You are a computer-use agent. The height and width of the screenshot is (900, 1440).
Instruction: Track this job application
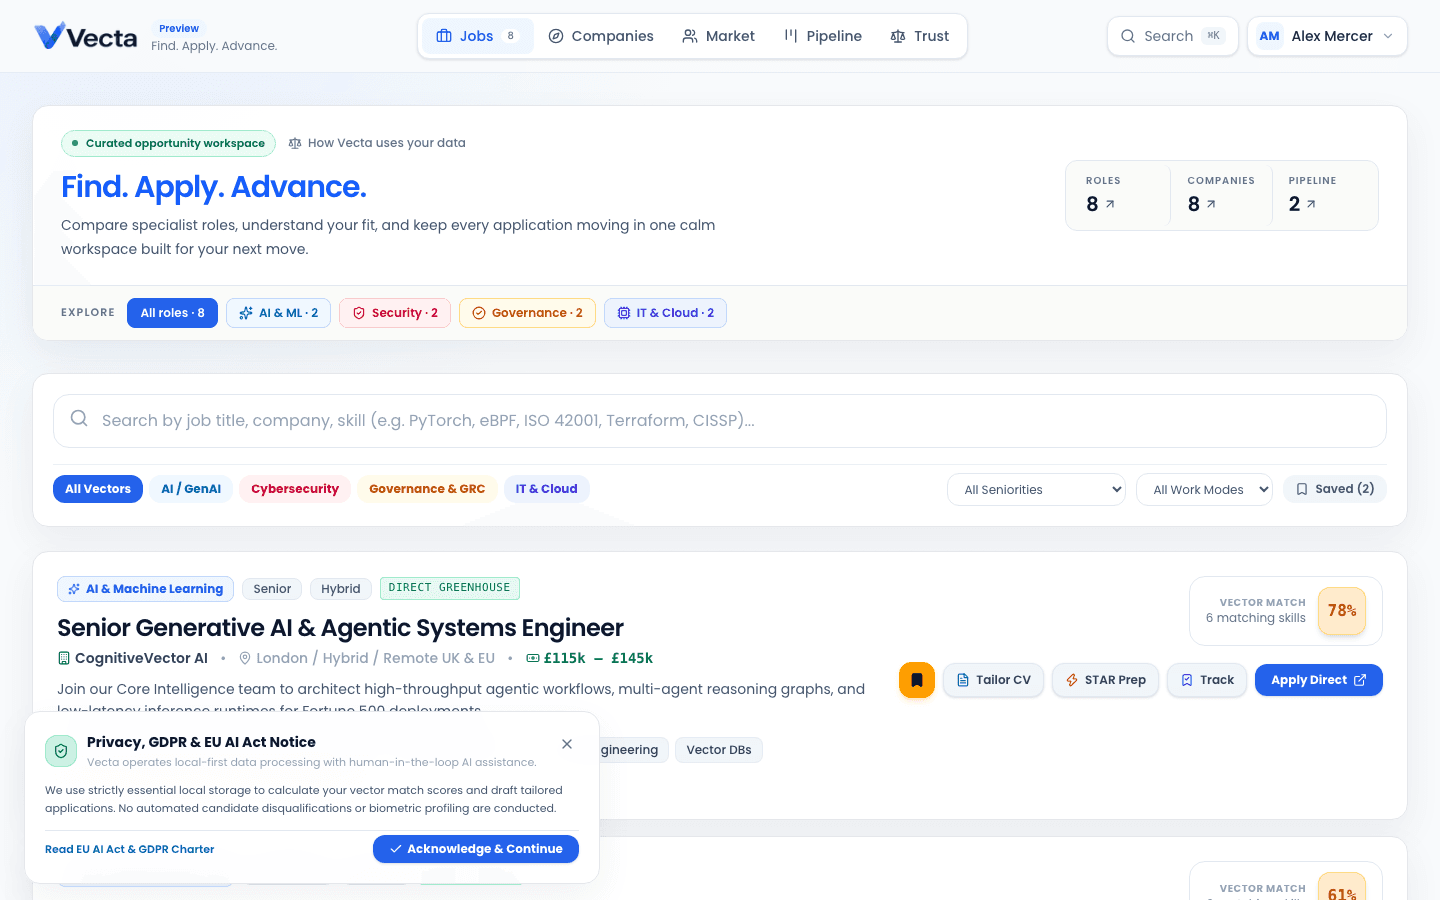1207,680
